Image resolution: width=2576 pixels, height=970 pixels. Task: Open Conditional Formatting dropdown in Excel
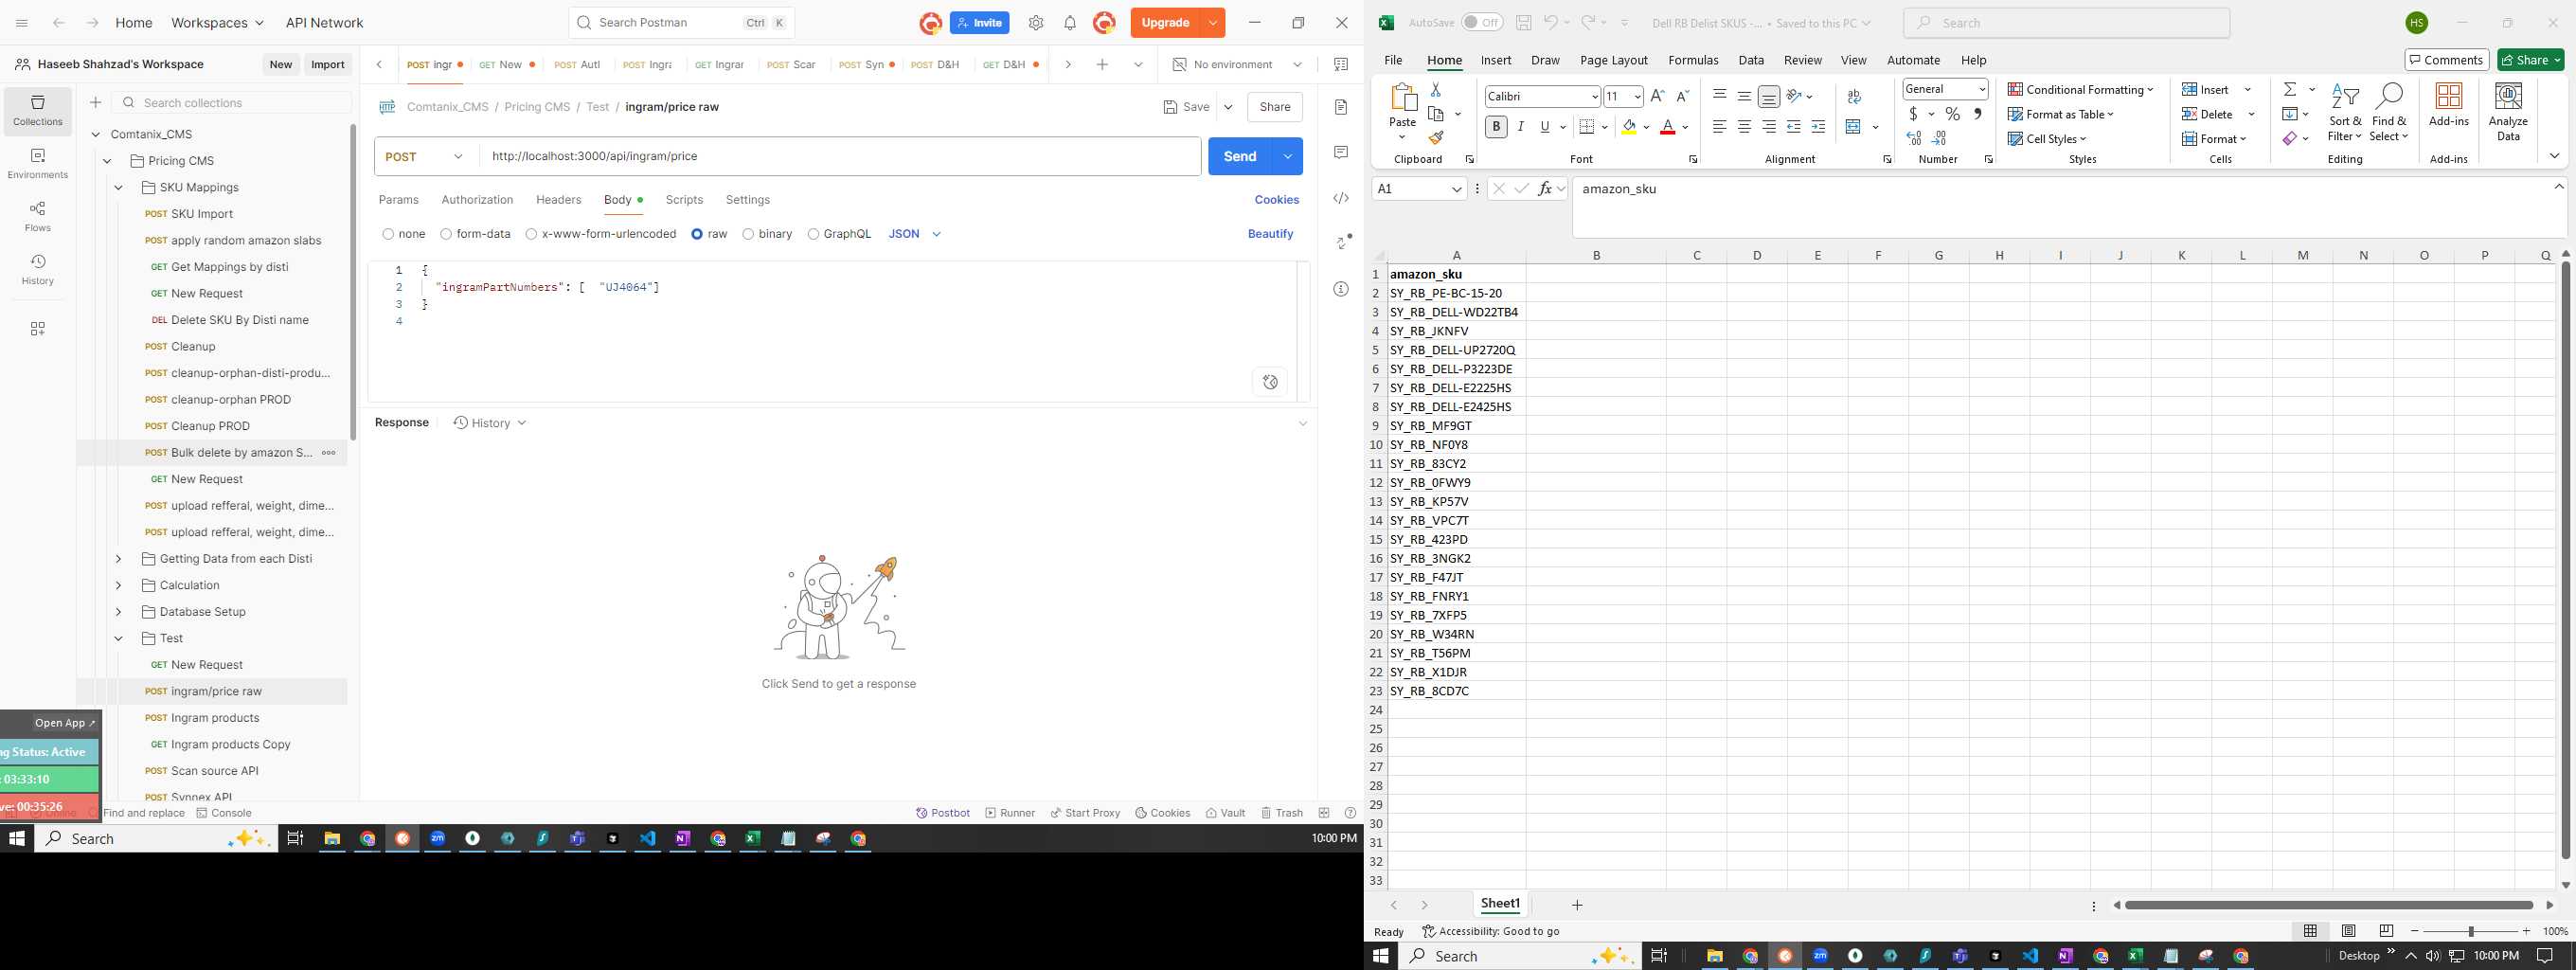pyautogui.click(x=2080, y=89)
